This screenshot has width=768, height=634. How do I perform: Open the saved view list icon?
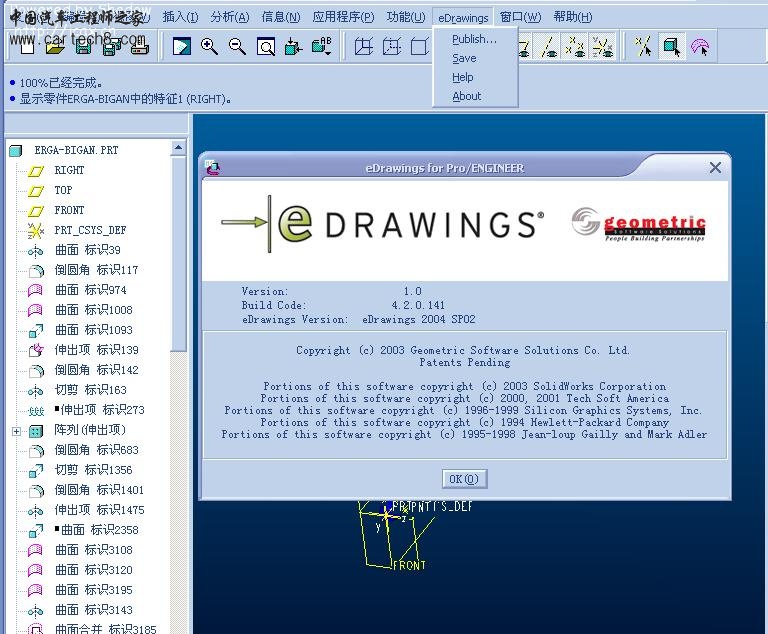click(x=322, y=47)
